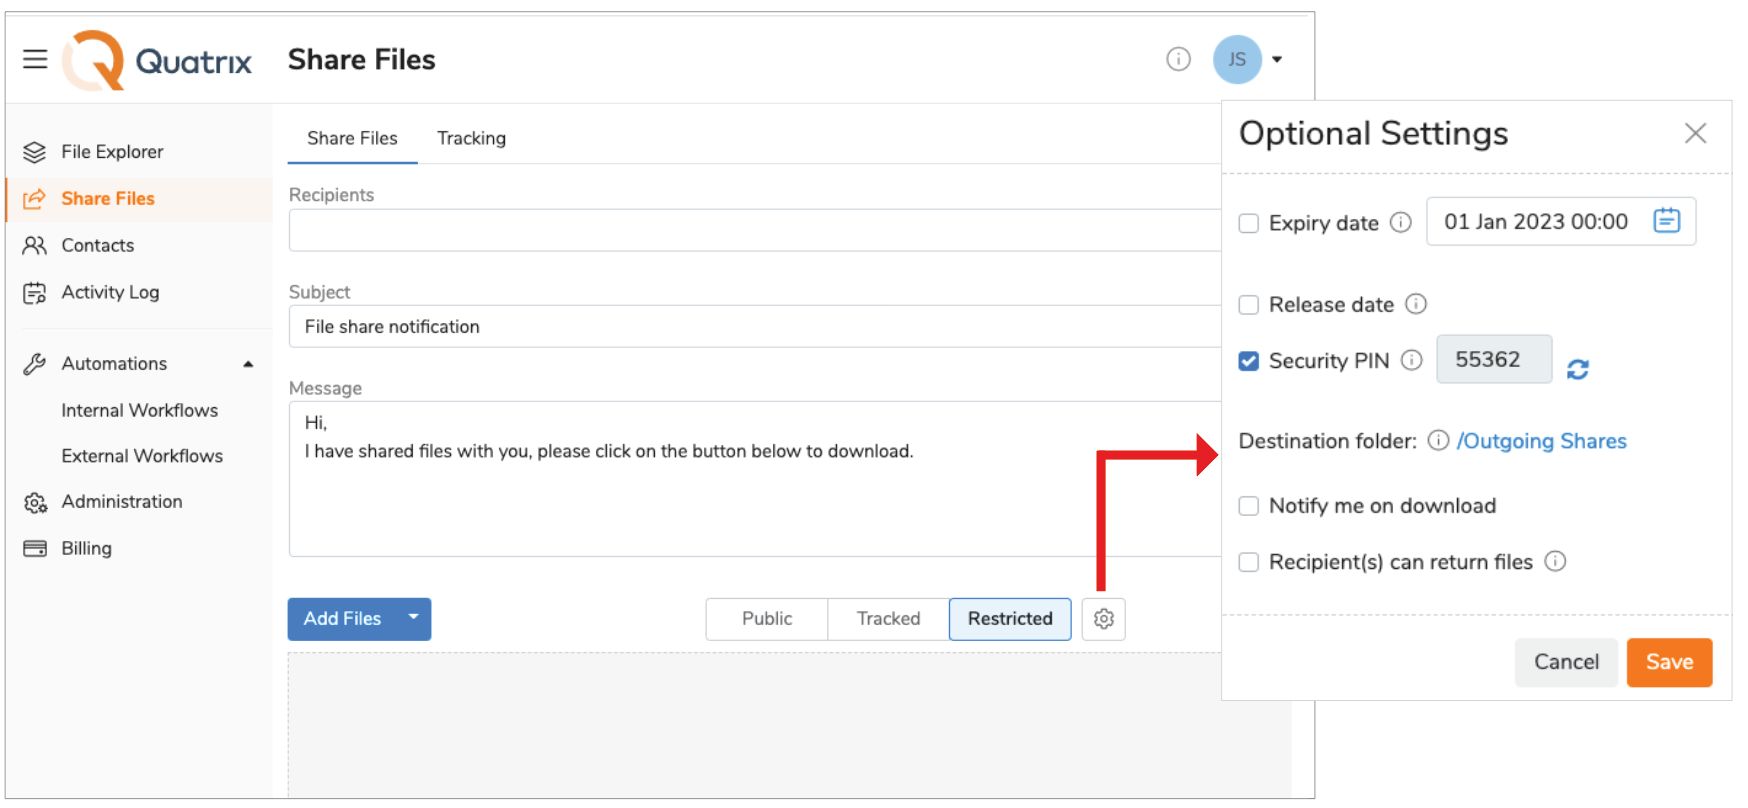Screen dimensions: 1748x808
Task: Click the header help info icon
Action: click(x=1179, y=59)
